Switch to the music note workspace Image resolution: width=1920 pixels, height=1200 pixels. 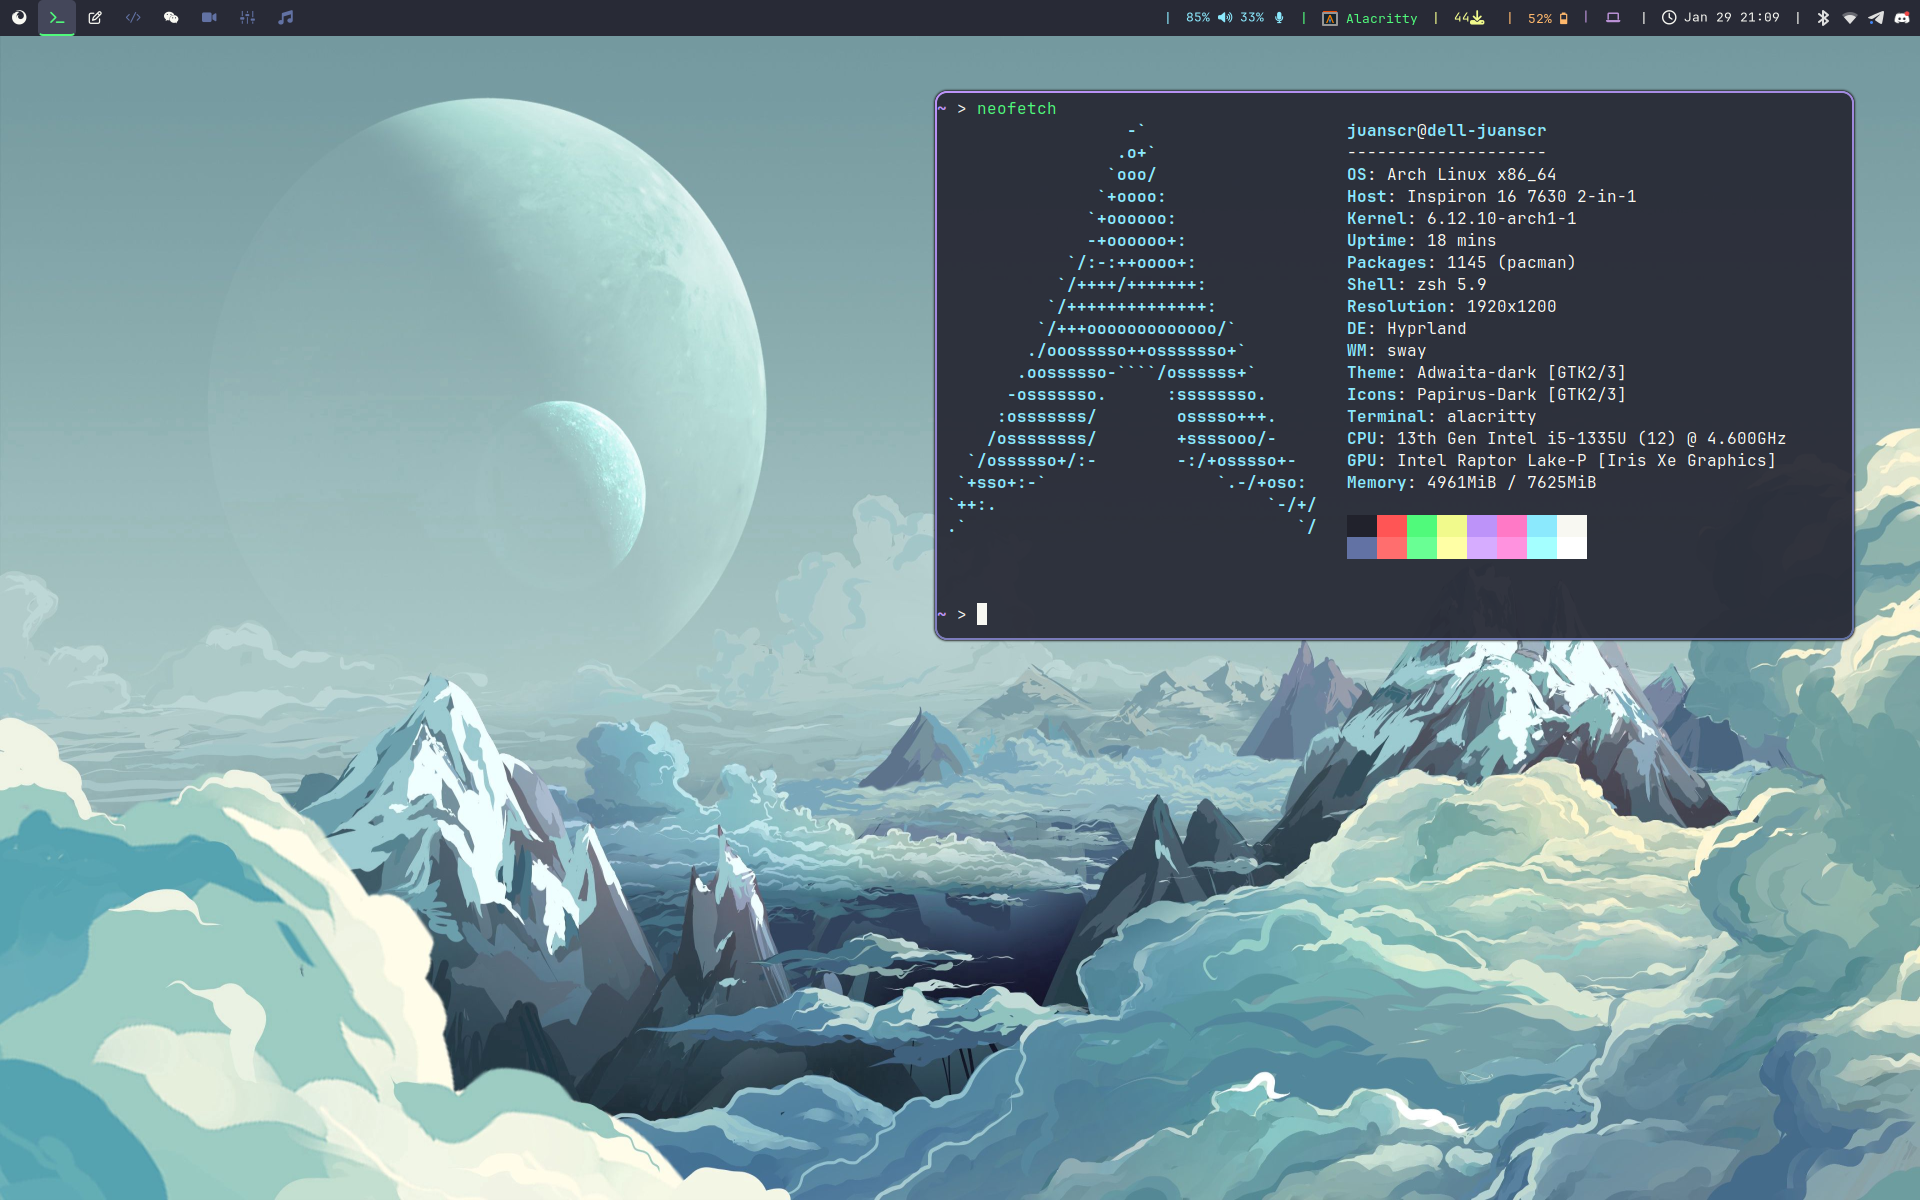pyautogui.click(x=286, y=17)
